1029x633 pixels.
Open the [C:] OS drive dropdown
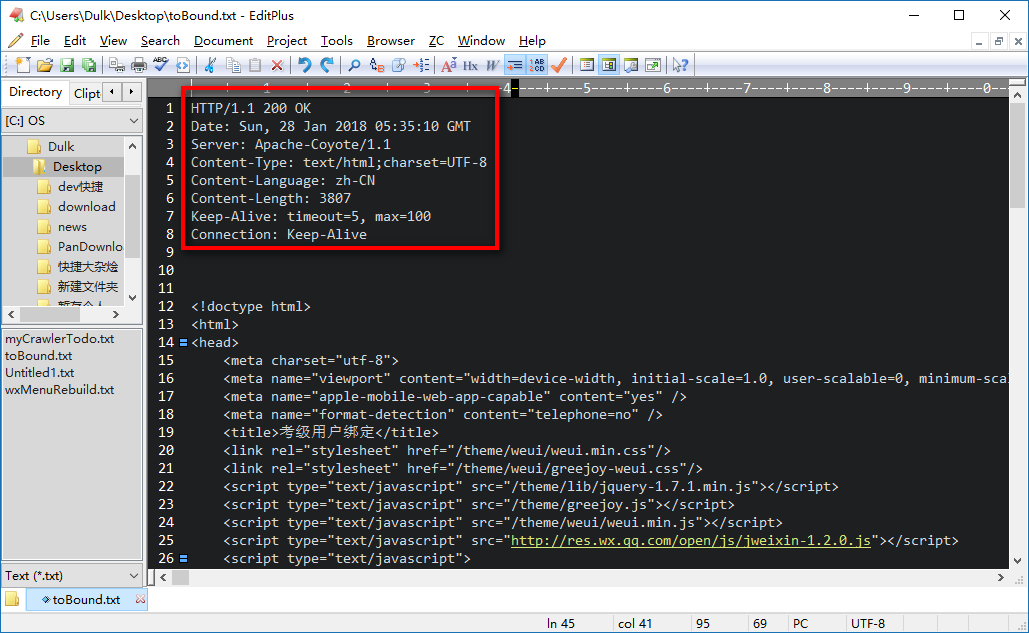coord(72,121)
